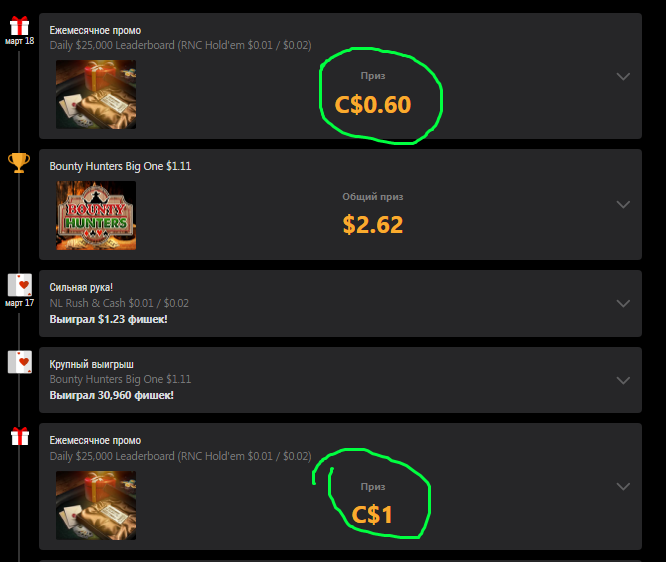Image resolution: width=666 pixels, height=562 pixels.
Task: Expand the Сильная рука entry chevron
Action: point(623,303)
